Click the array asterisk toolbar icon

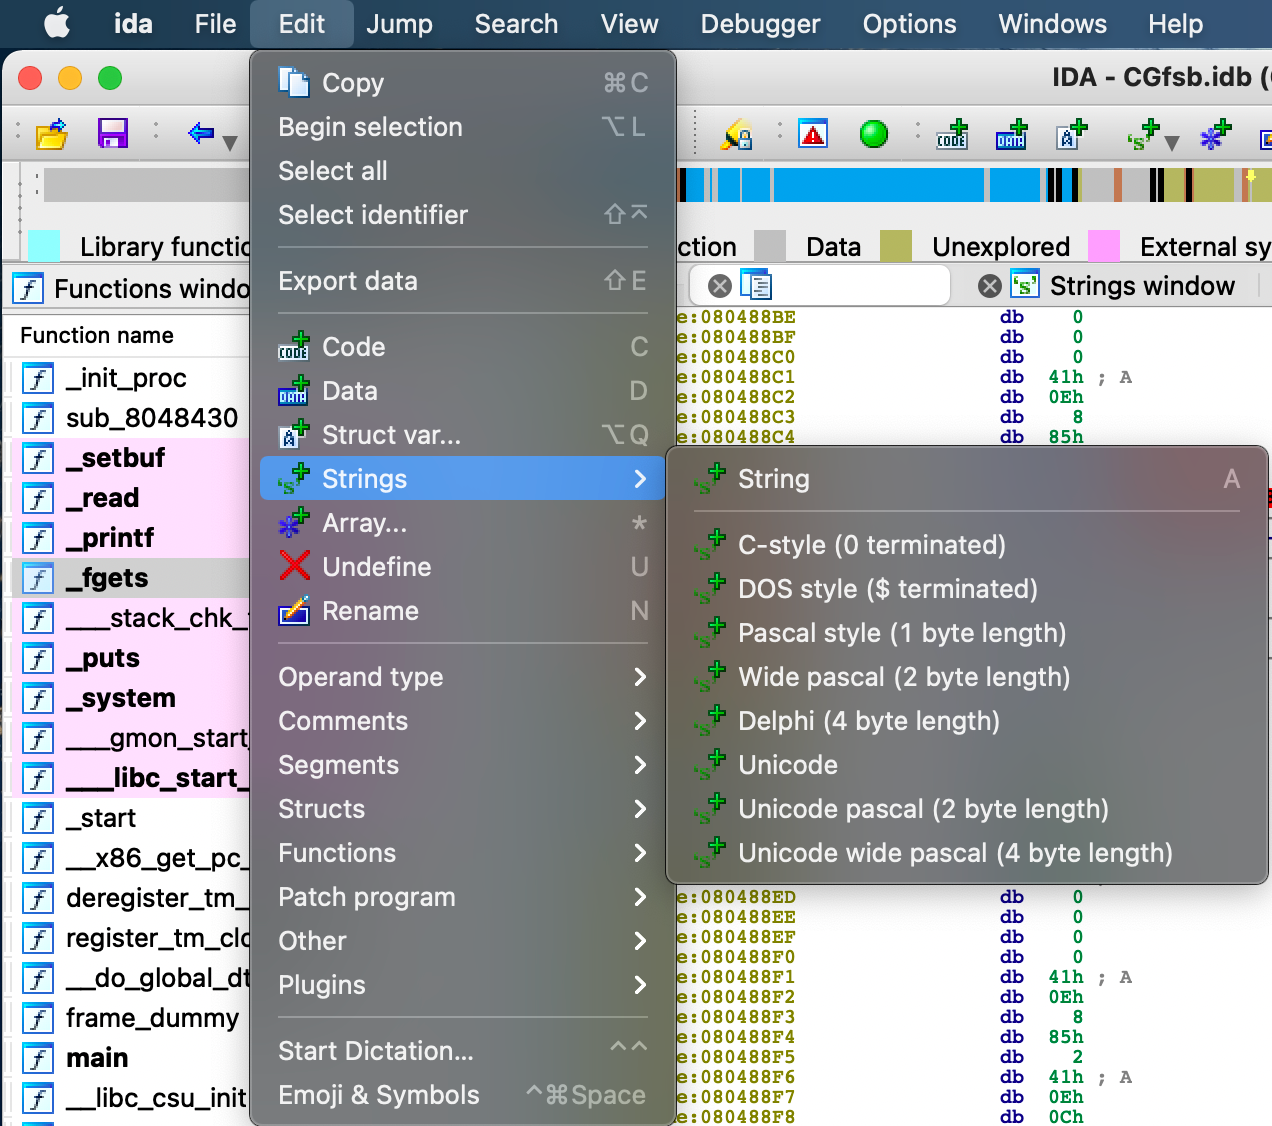(x=1215, y=134)
